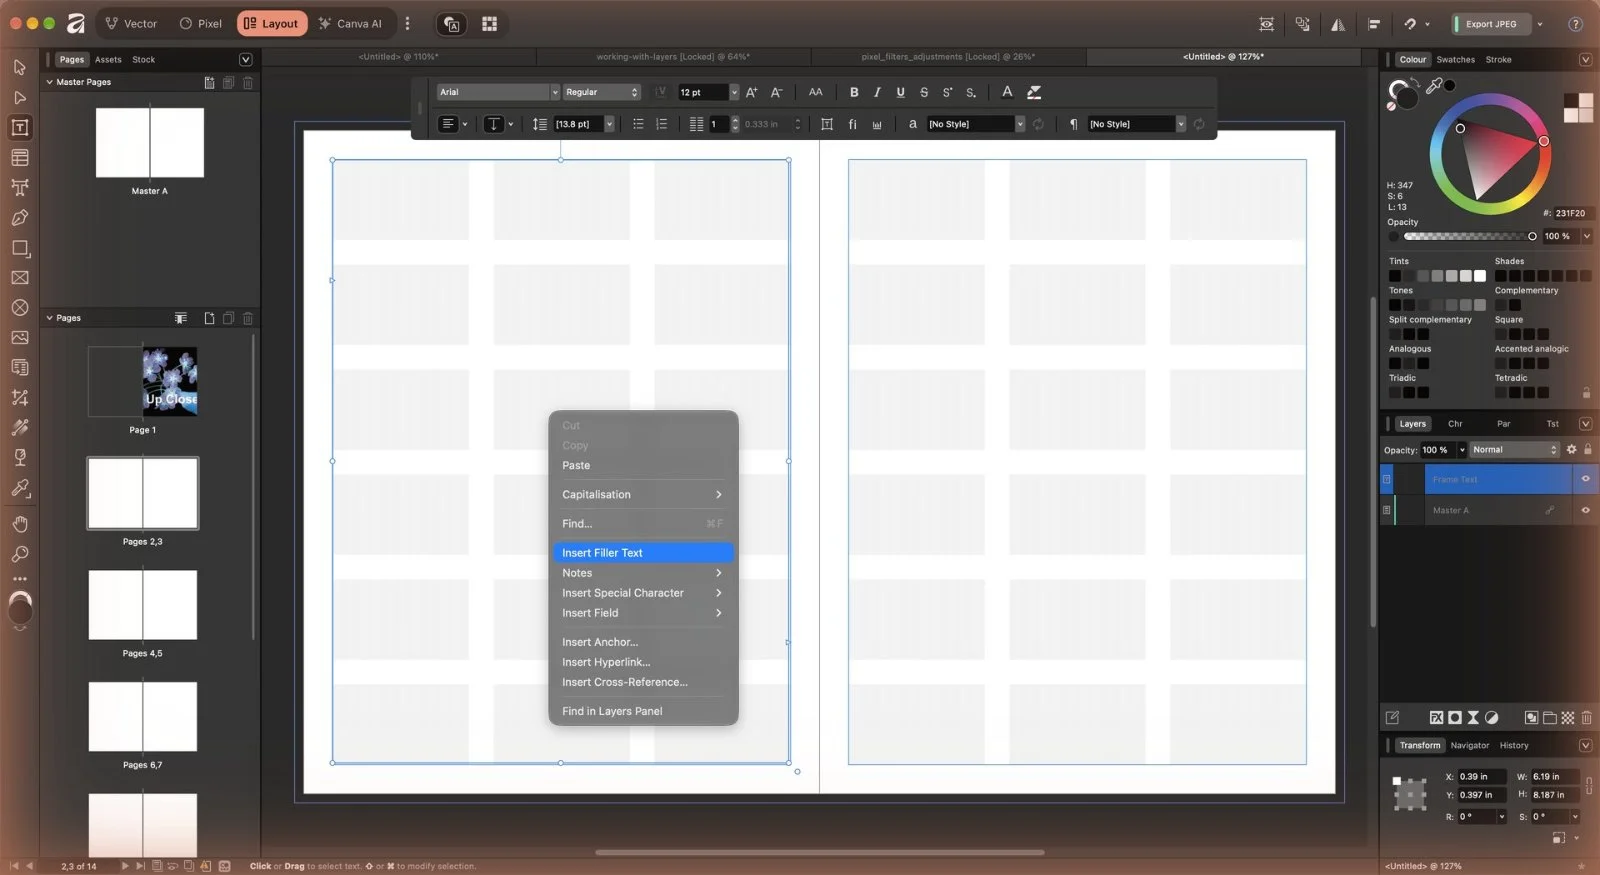Viewport: 1600px width, 875px height.
Task: Switch to the Pixel persona
Action: 200,24
